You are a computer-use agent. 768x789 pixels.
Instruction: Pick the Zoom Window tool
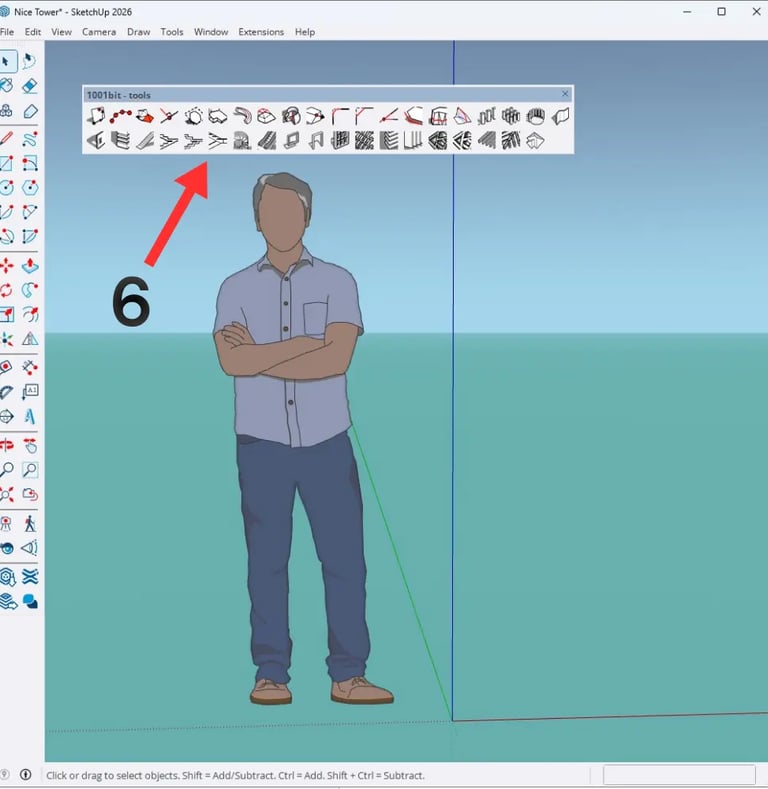(30, 470)
